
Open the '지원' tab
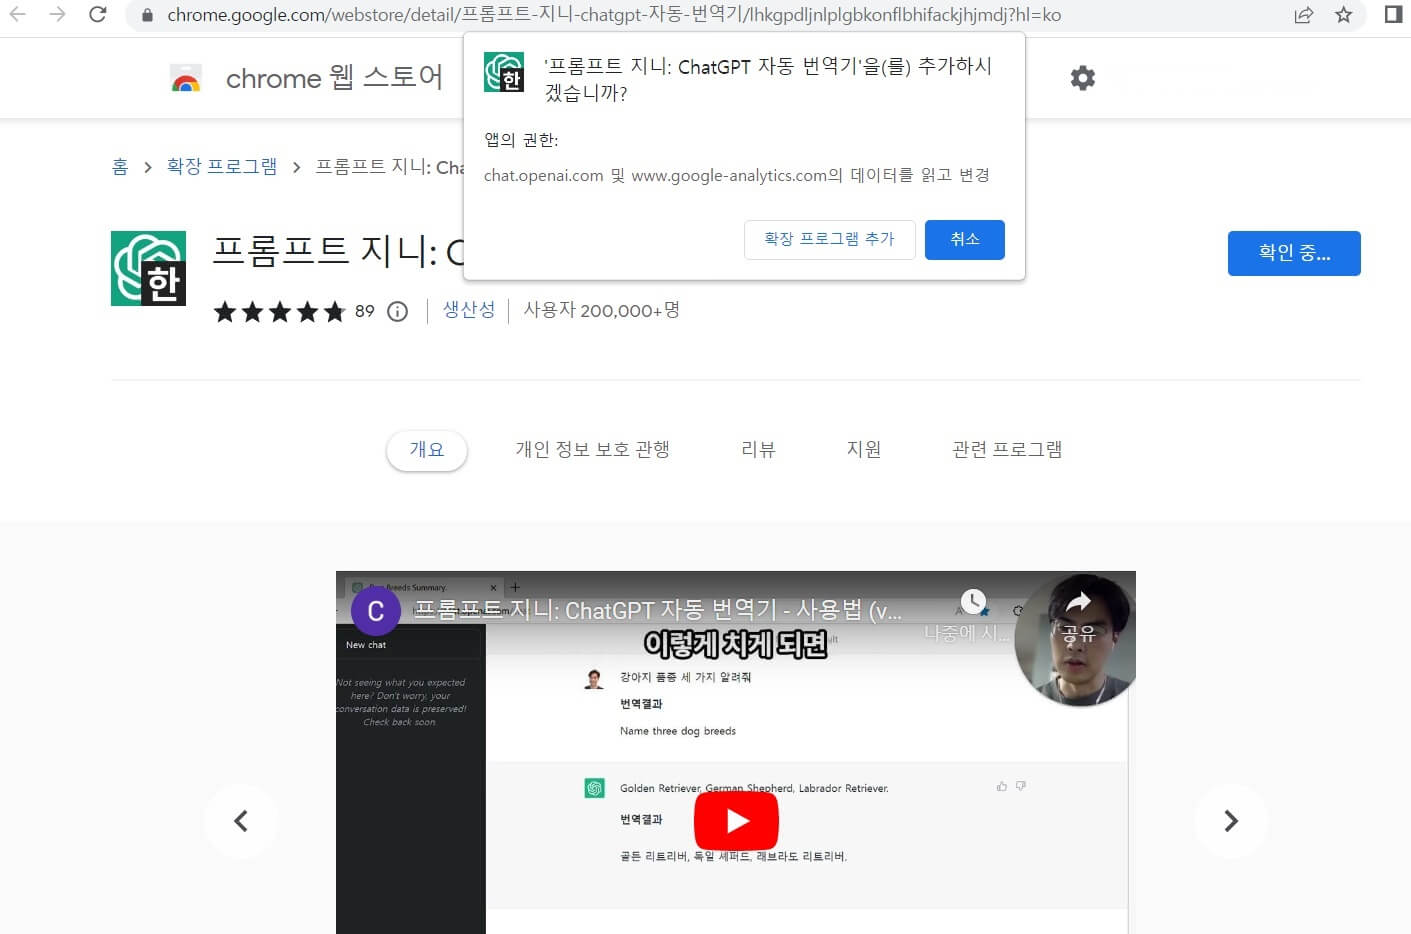click(x=864, y=450)
